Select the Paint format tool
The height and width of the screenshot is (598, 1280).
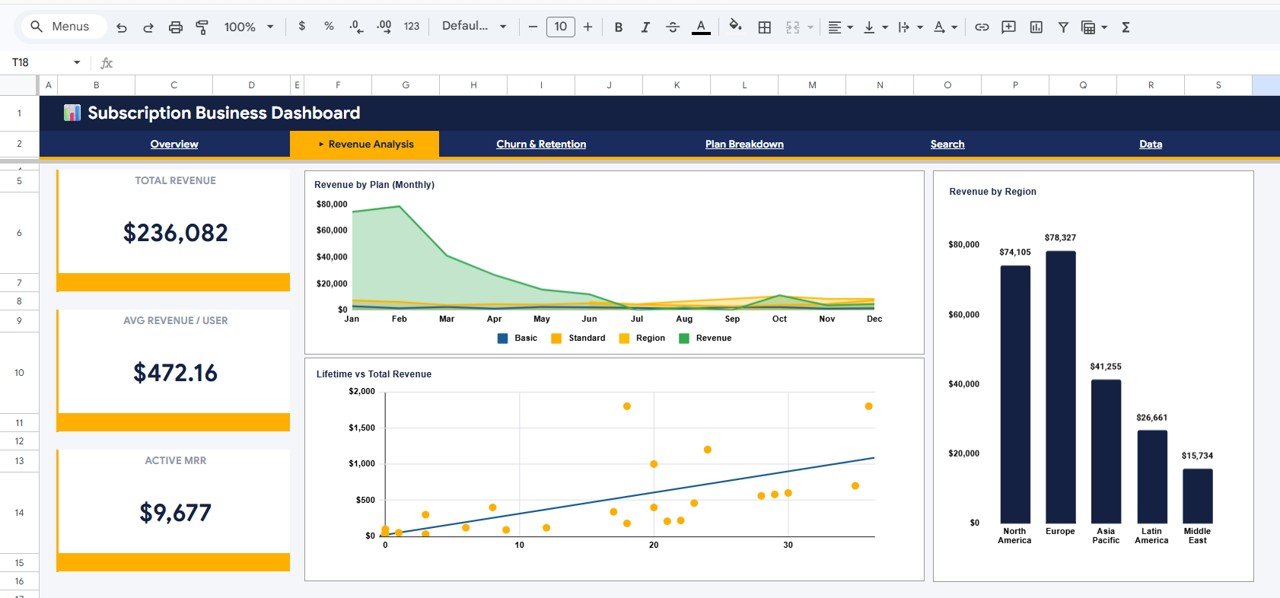(x=201, y=27)
